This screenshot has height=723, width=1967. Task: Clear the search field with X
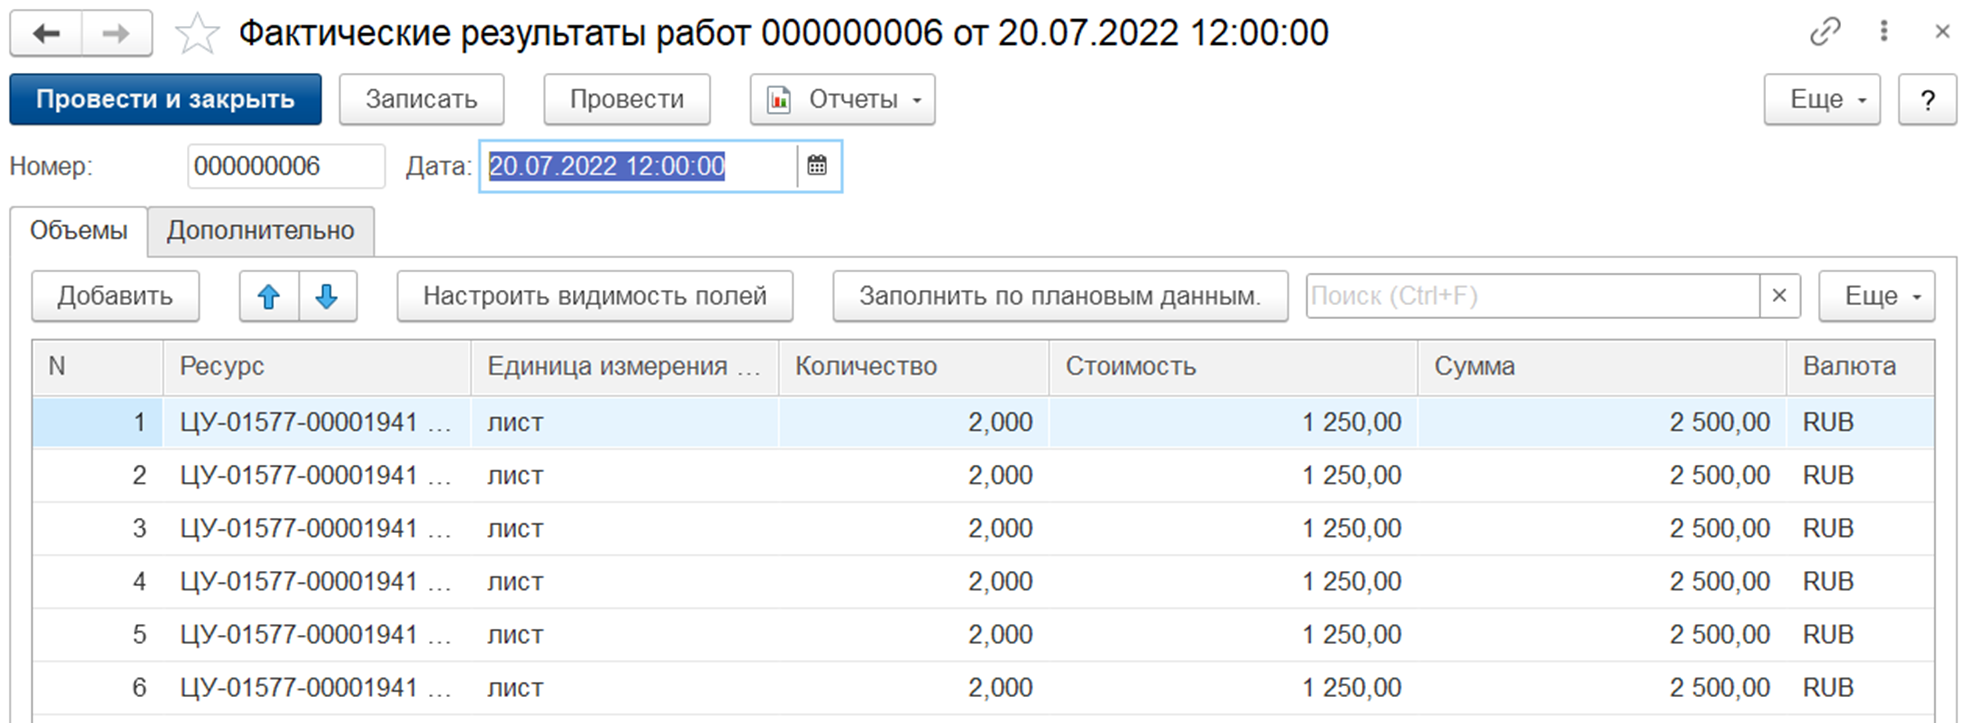click(x=1779, y=296)
